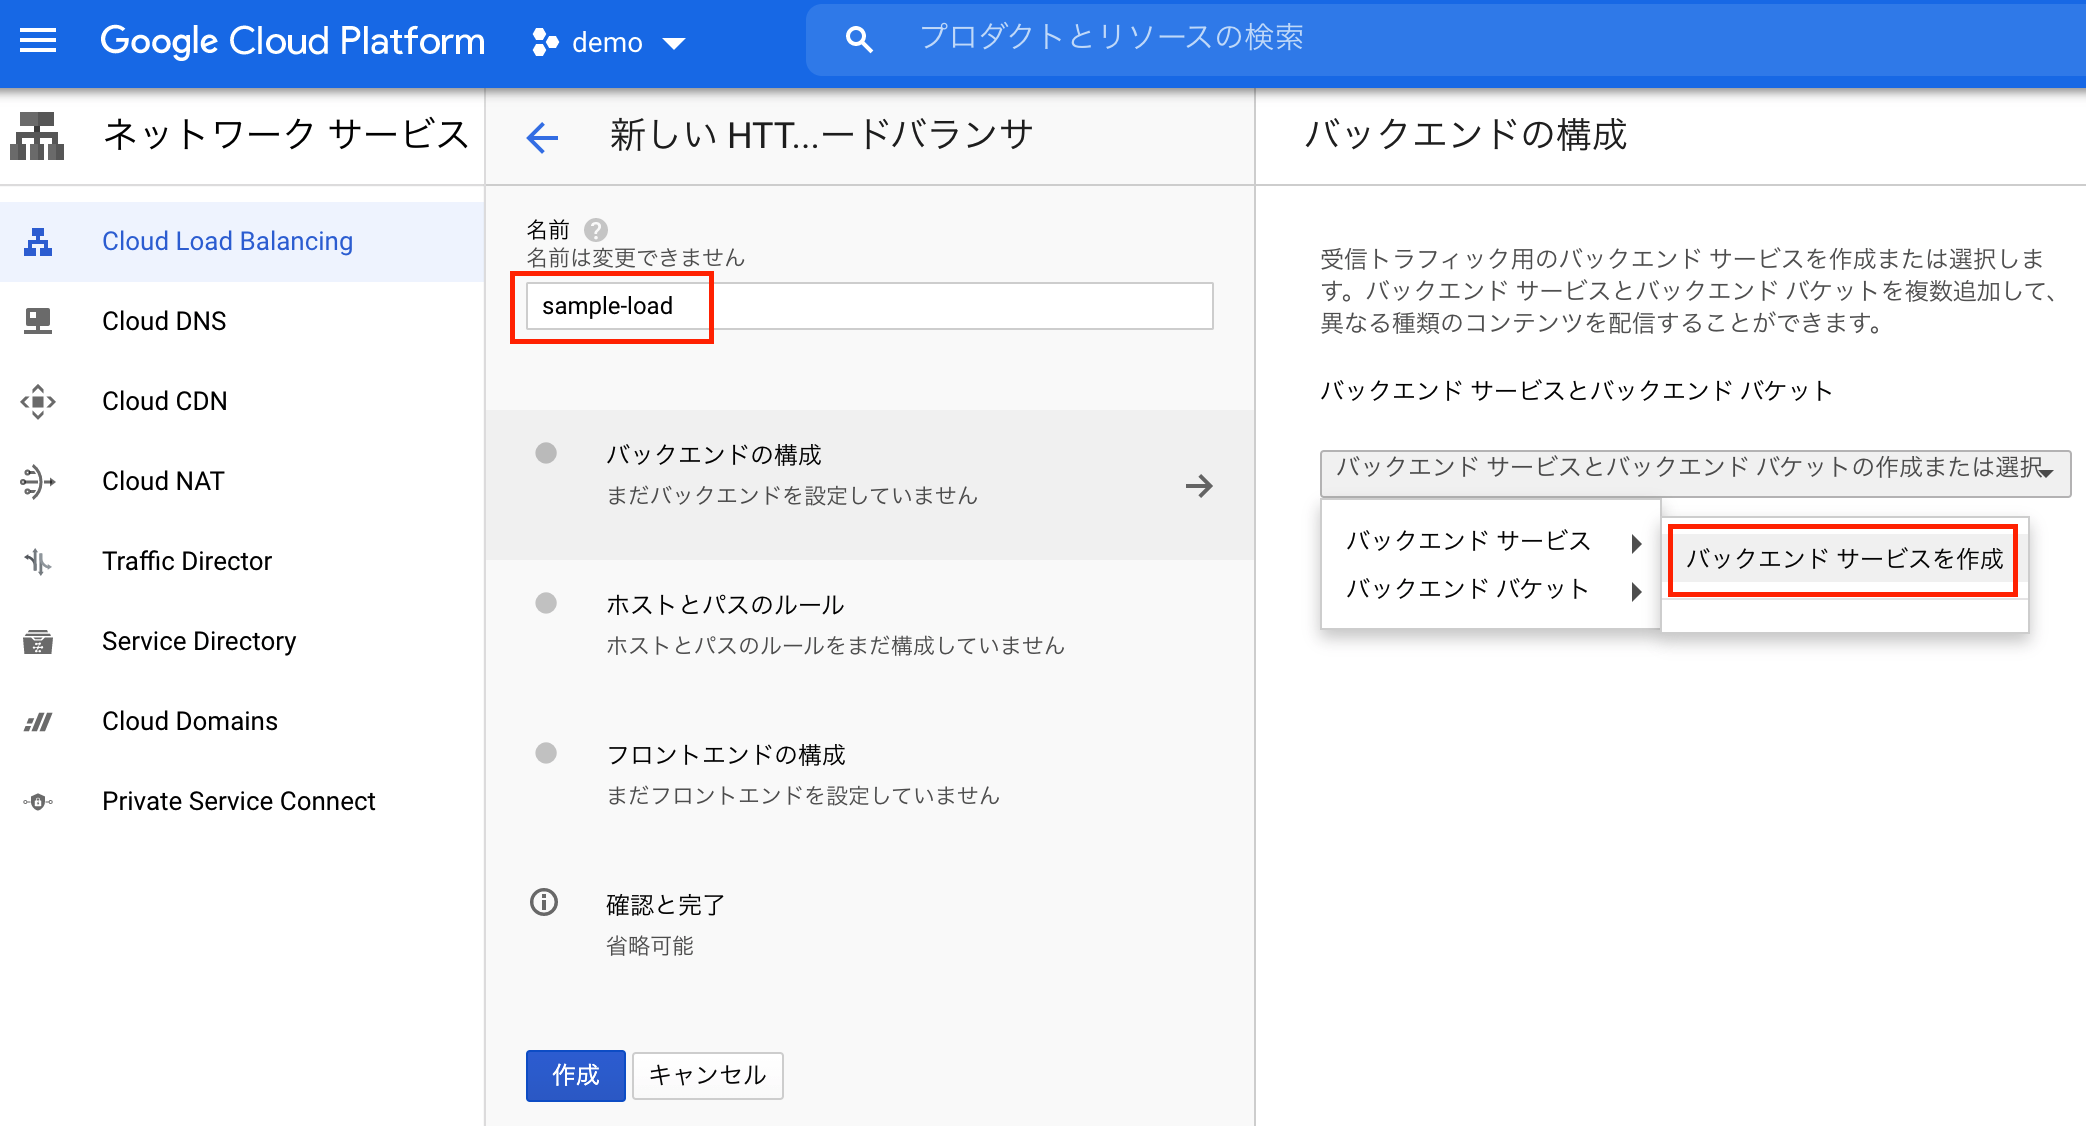The image size is (2086, 1126).
Task: Click the キャンセル button
Action: click(x=707, y=1075)
